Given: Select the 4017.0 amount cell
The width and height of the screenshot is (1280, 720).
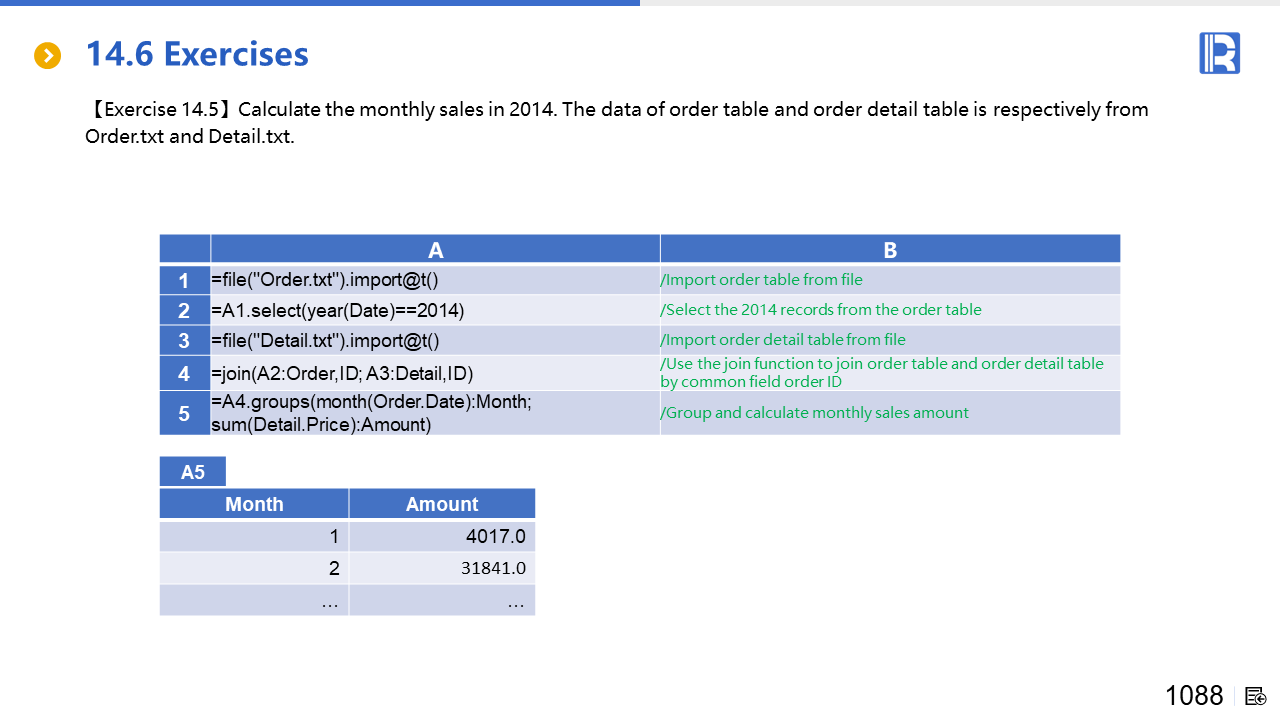Looking at the screenshot, I should (x=495, y=537).
